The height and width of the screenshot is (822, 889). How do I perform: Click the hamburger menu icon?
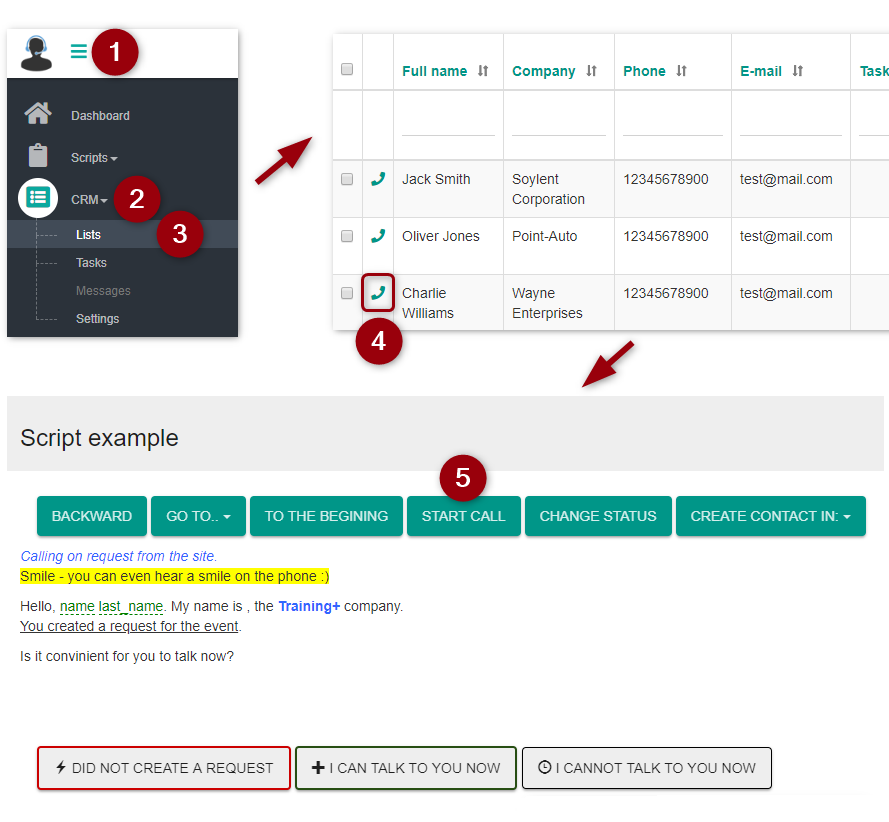(x=78, y=52)
